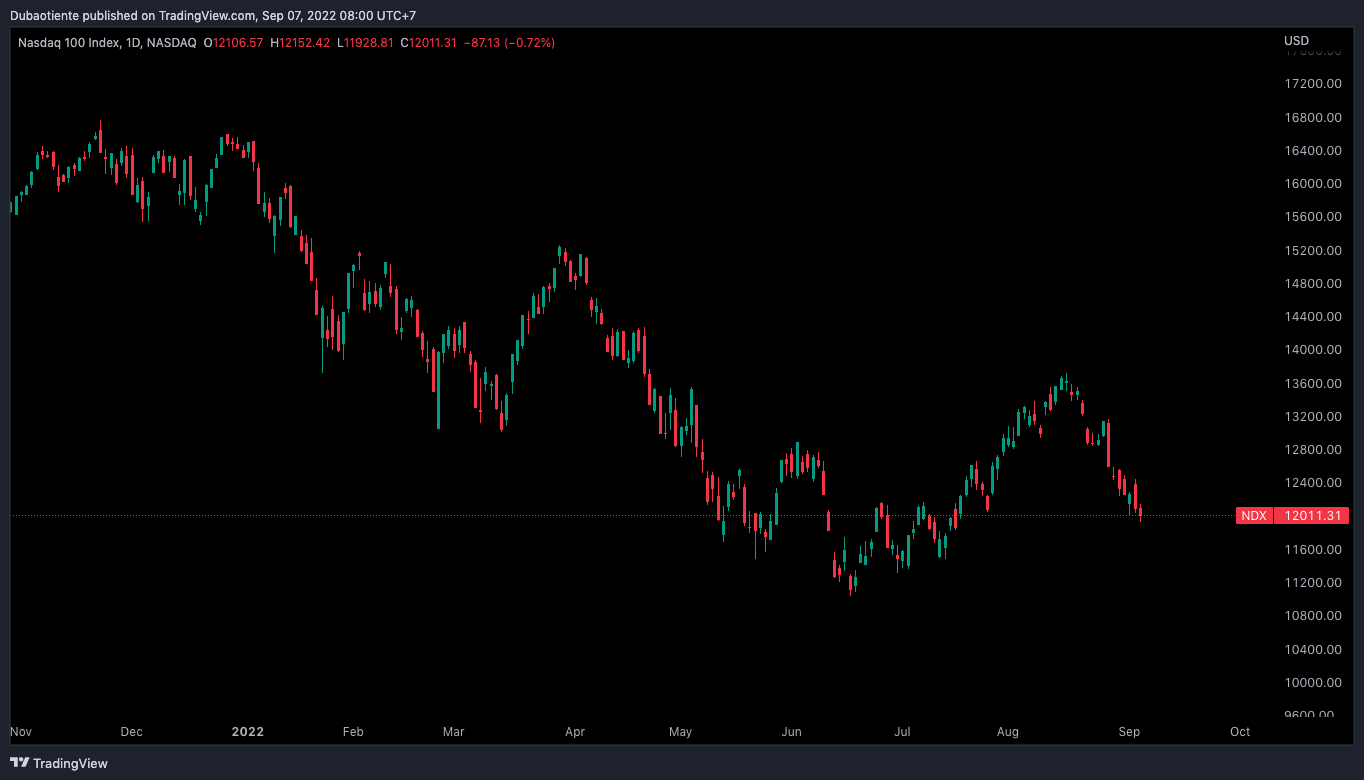Click the high value H12152.42
Screen dimensions: 1364x780
click(300, 43)
